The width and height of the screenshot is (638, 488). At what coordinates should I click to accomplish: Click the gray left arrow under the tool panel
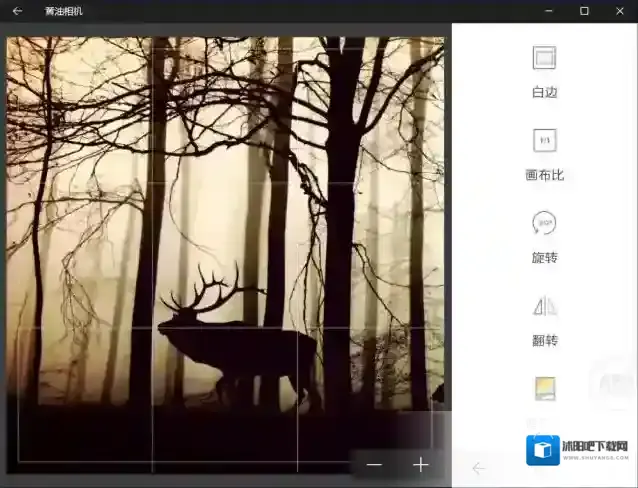(479, 467)
